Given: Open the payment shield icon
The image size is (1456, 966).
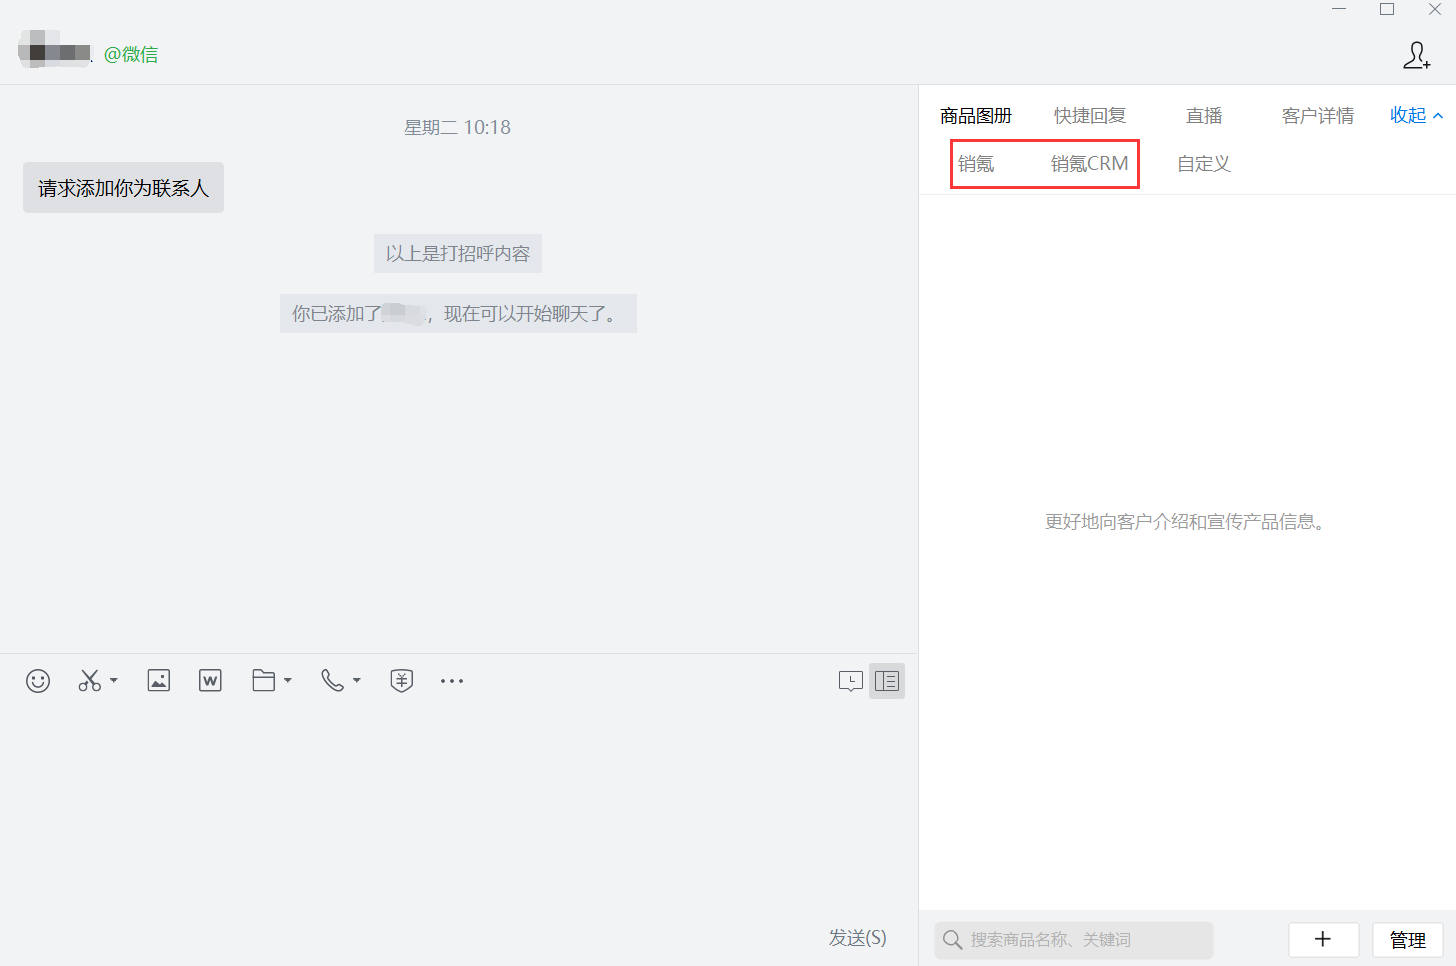Looking at the screenshot, I should (x=401, y=681).
